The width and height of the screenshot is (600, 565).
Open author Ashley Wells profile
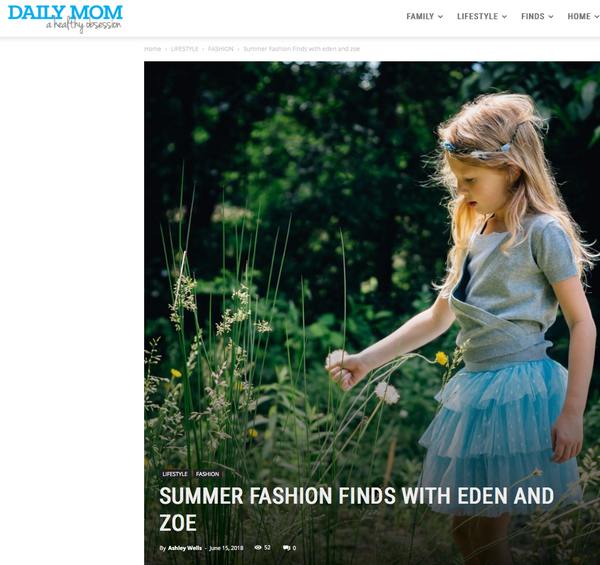pyautogui.click(x=185, y=548)
